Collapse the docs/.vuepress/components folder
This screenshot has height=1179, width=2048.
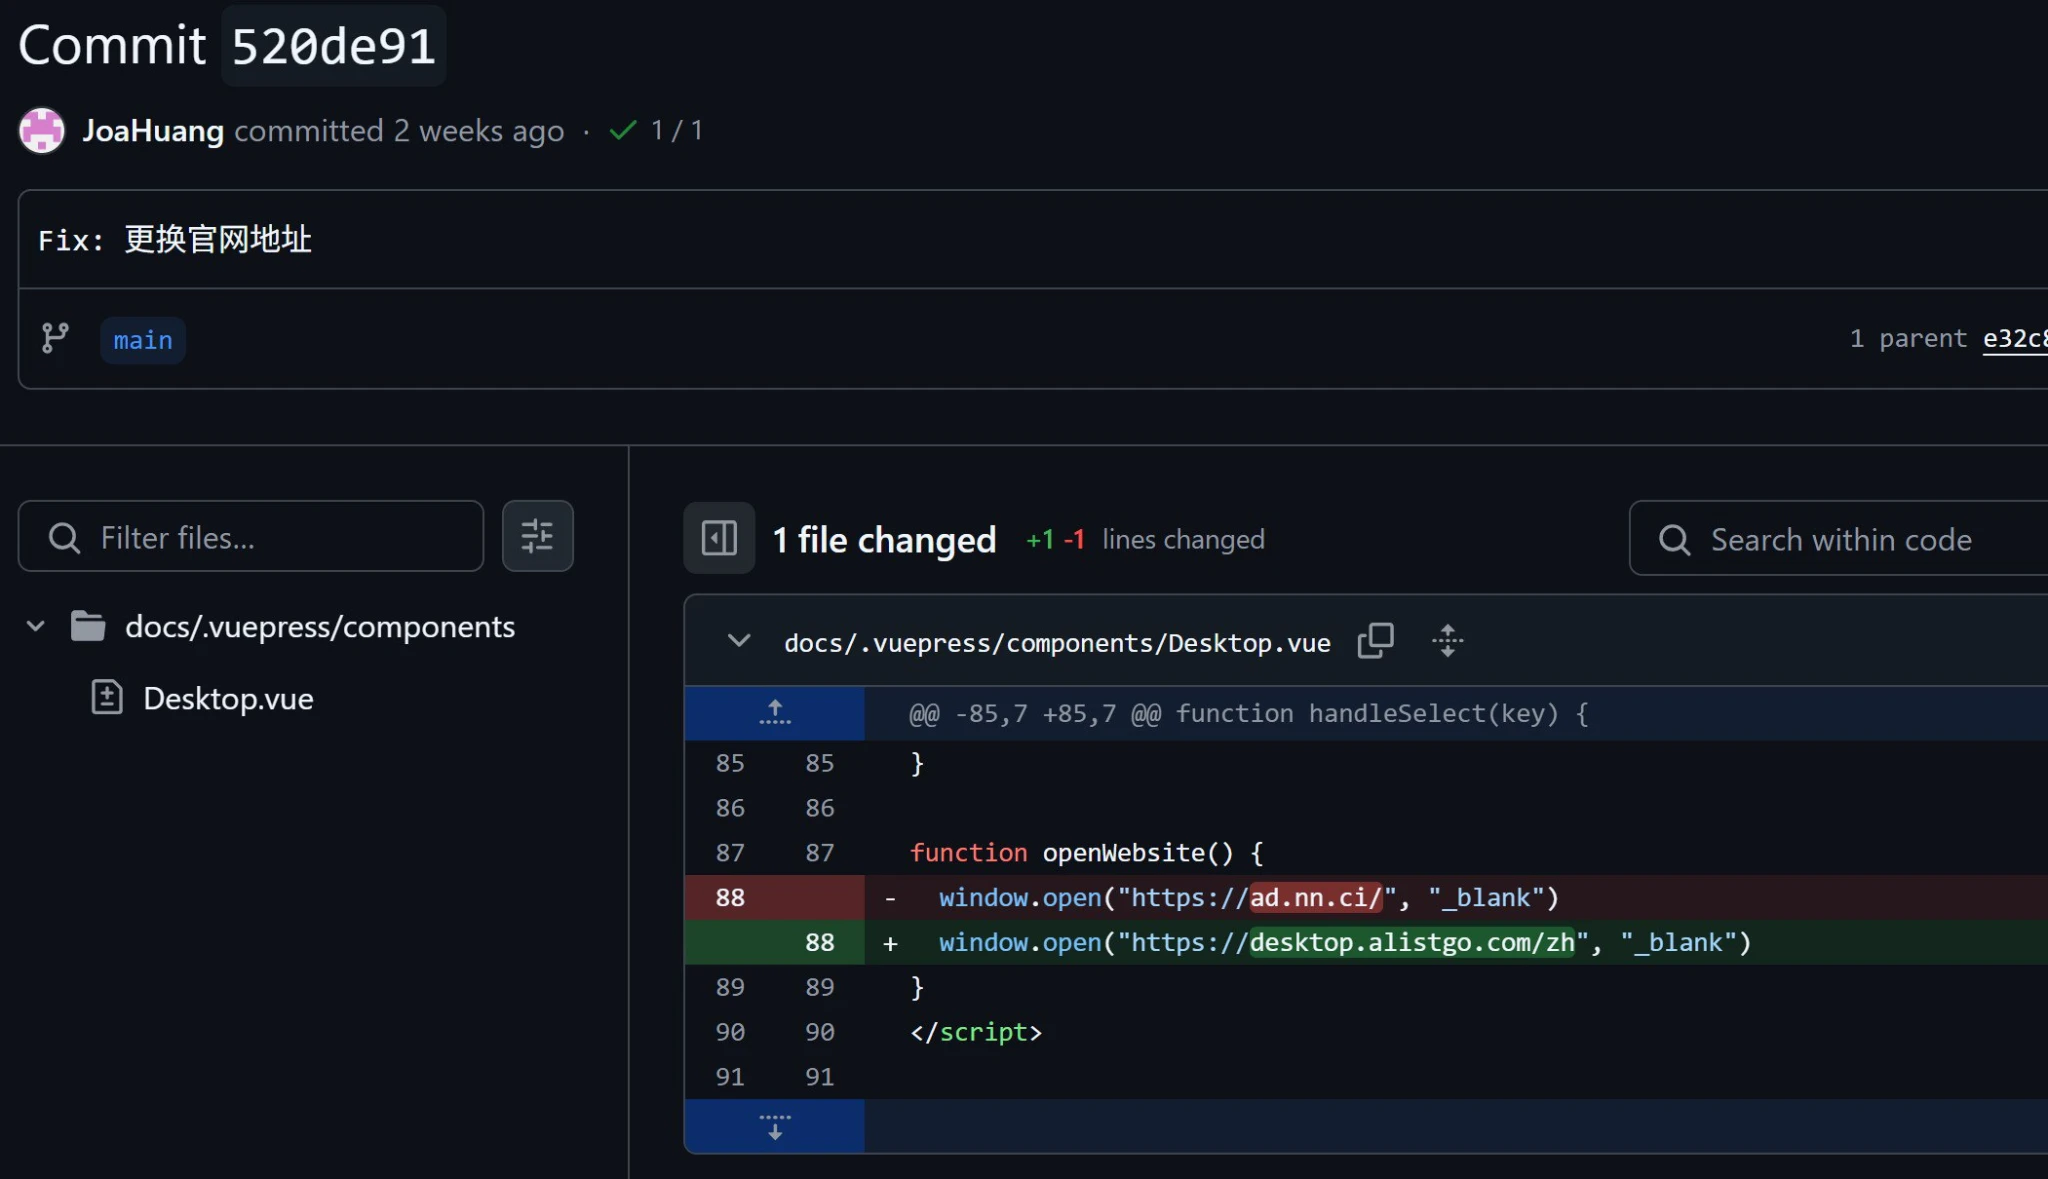(x=36, y=627)
